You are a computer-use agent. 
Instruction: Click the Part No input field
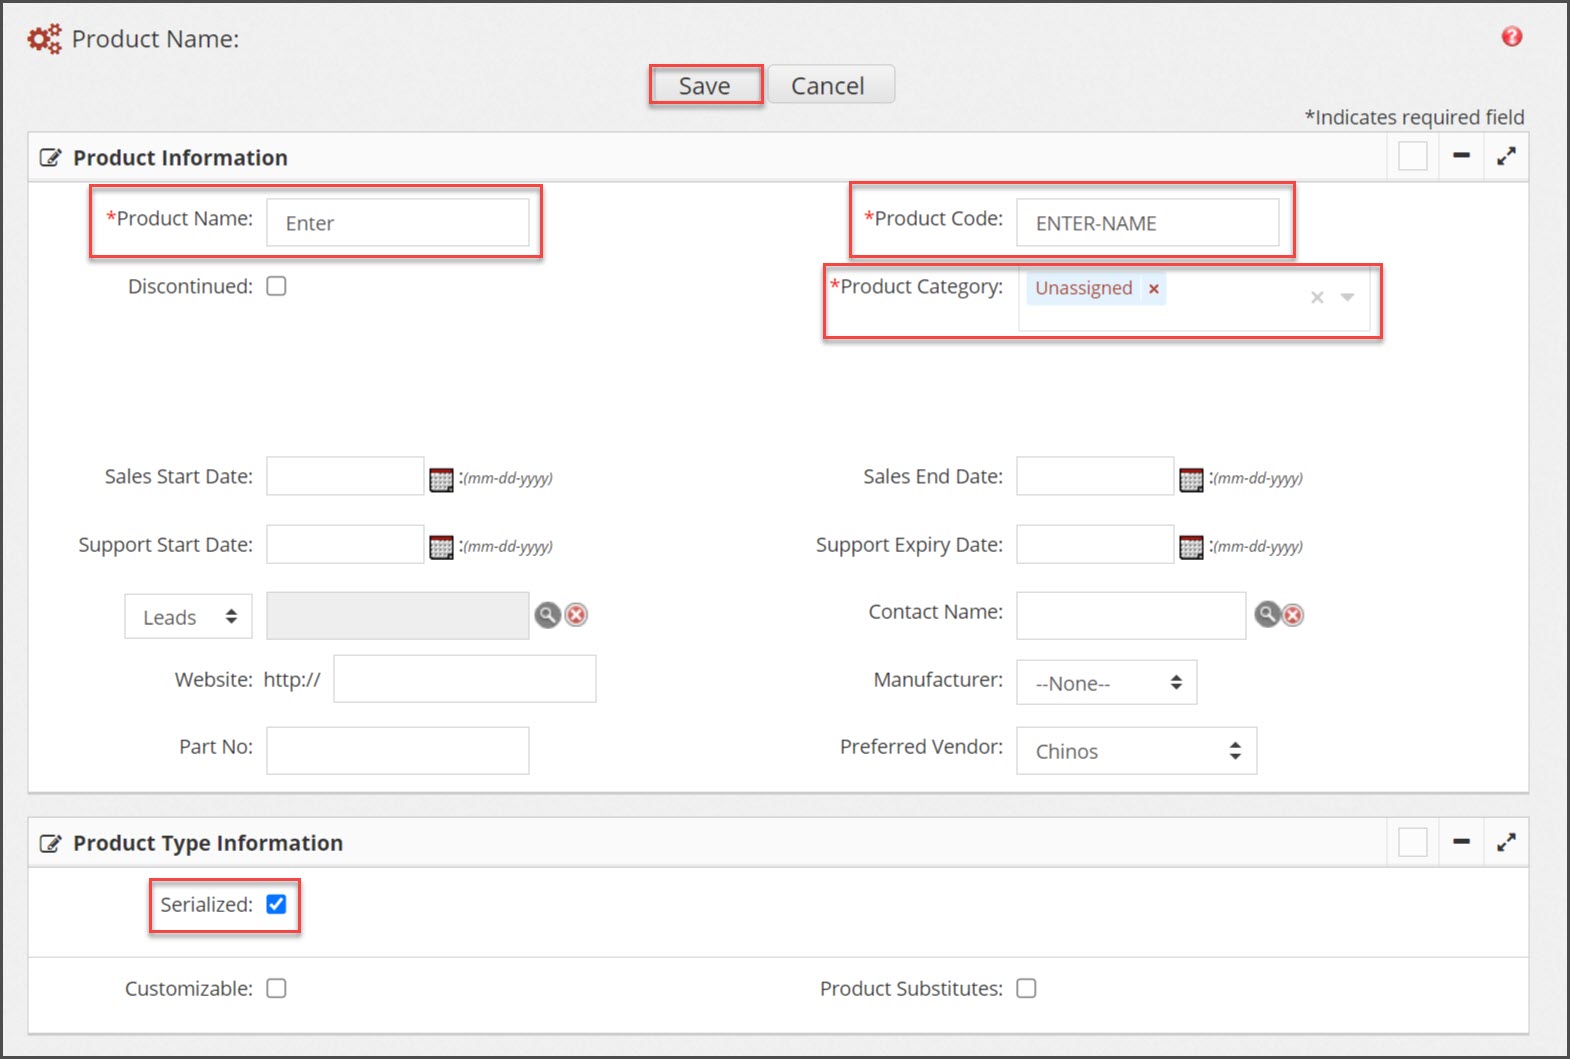point(397,750)
